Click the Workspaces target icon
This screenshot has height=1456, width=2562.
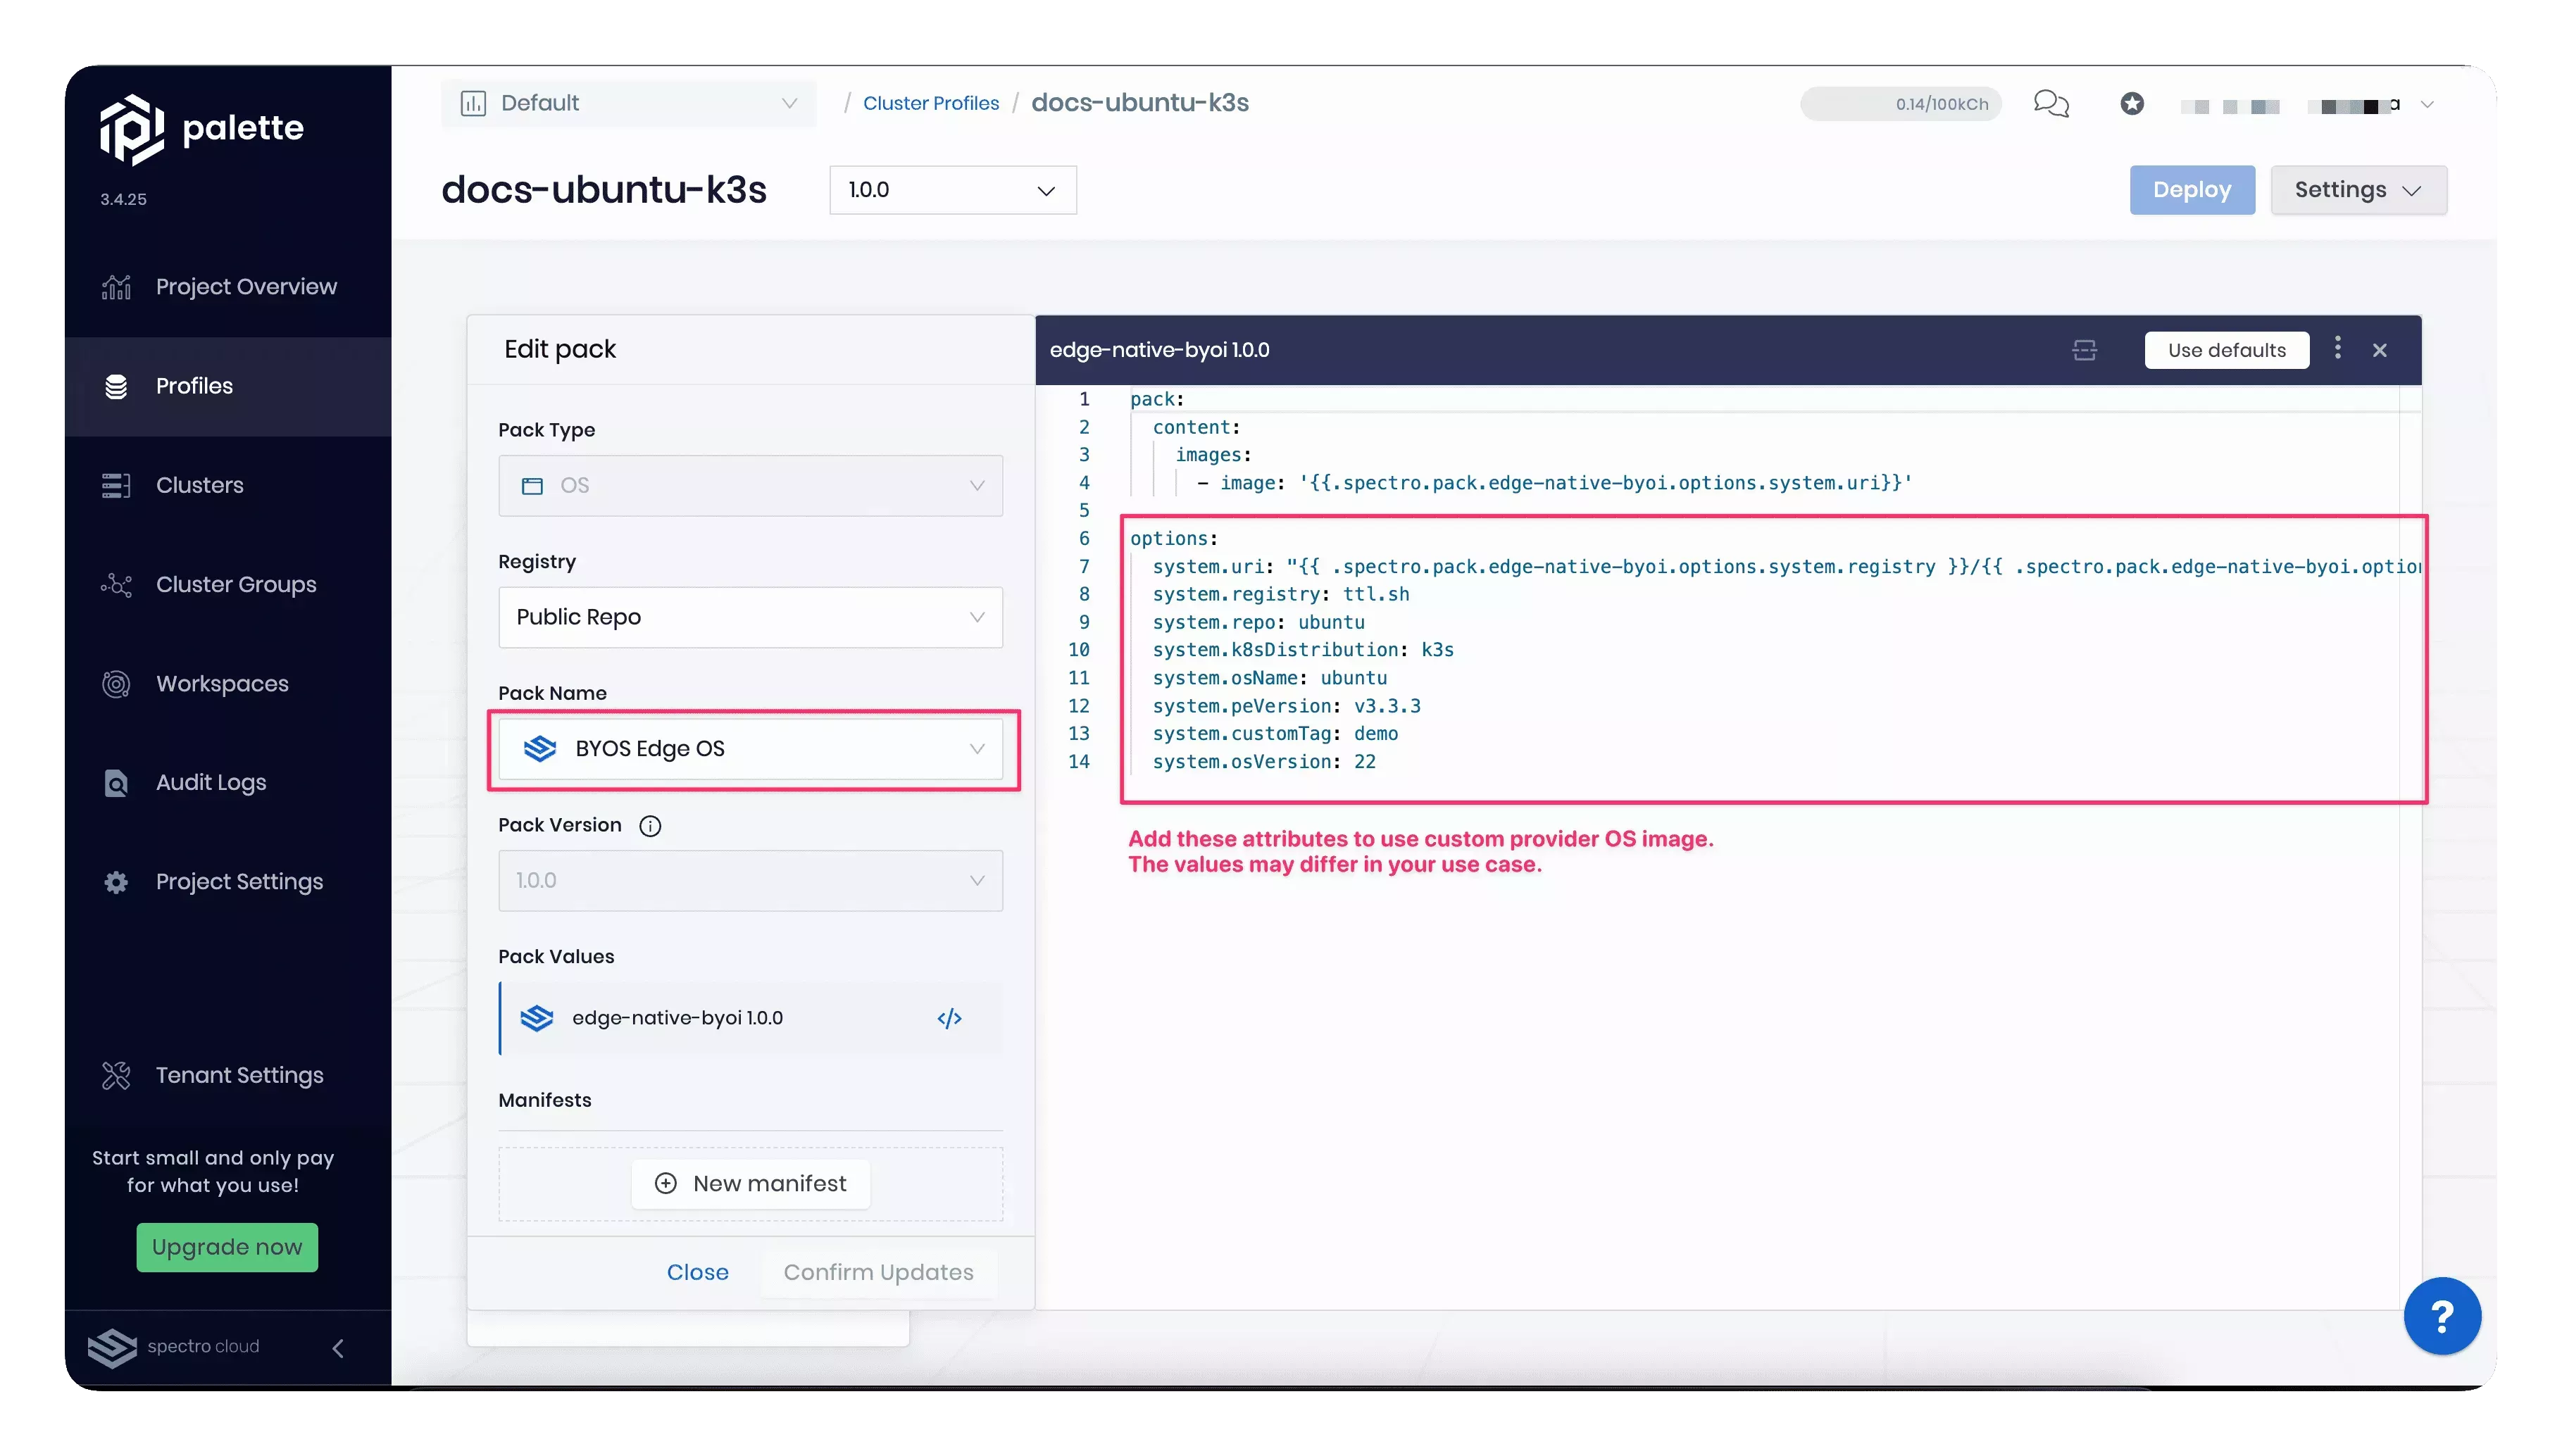116,684
